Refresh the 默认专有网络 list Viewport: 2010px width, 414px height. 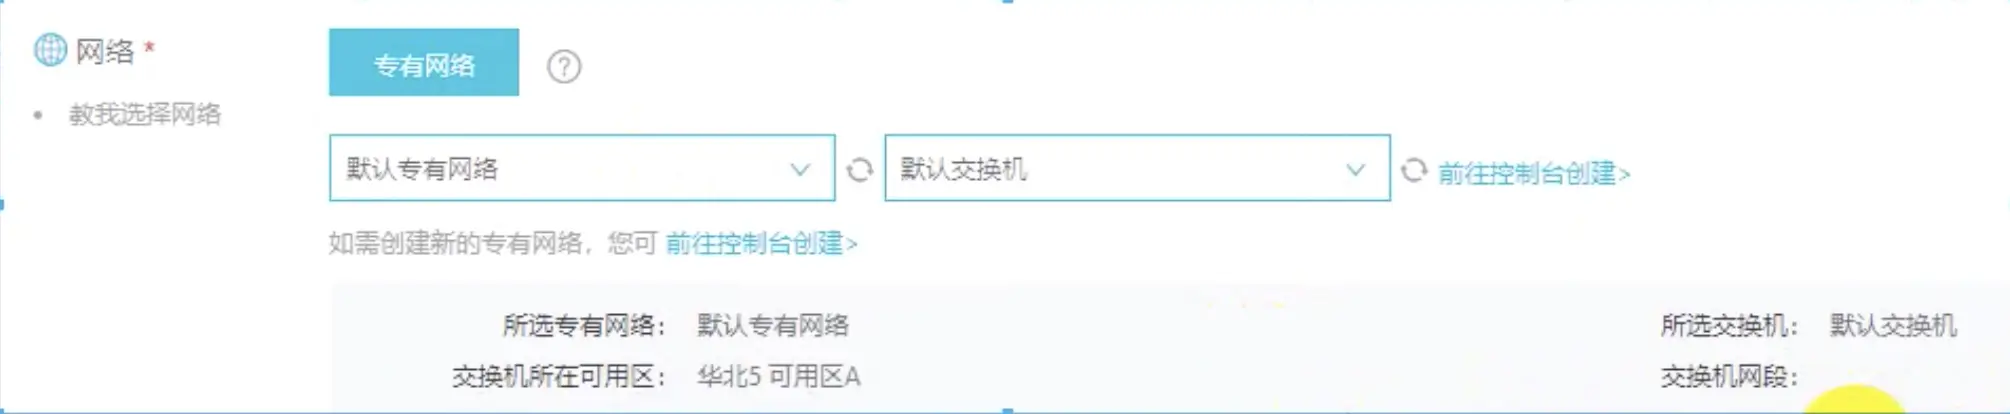pyautogui.click(x=859, y=170)
